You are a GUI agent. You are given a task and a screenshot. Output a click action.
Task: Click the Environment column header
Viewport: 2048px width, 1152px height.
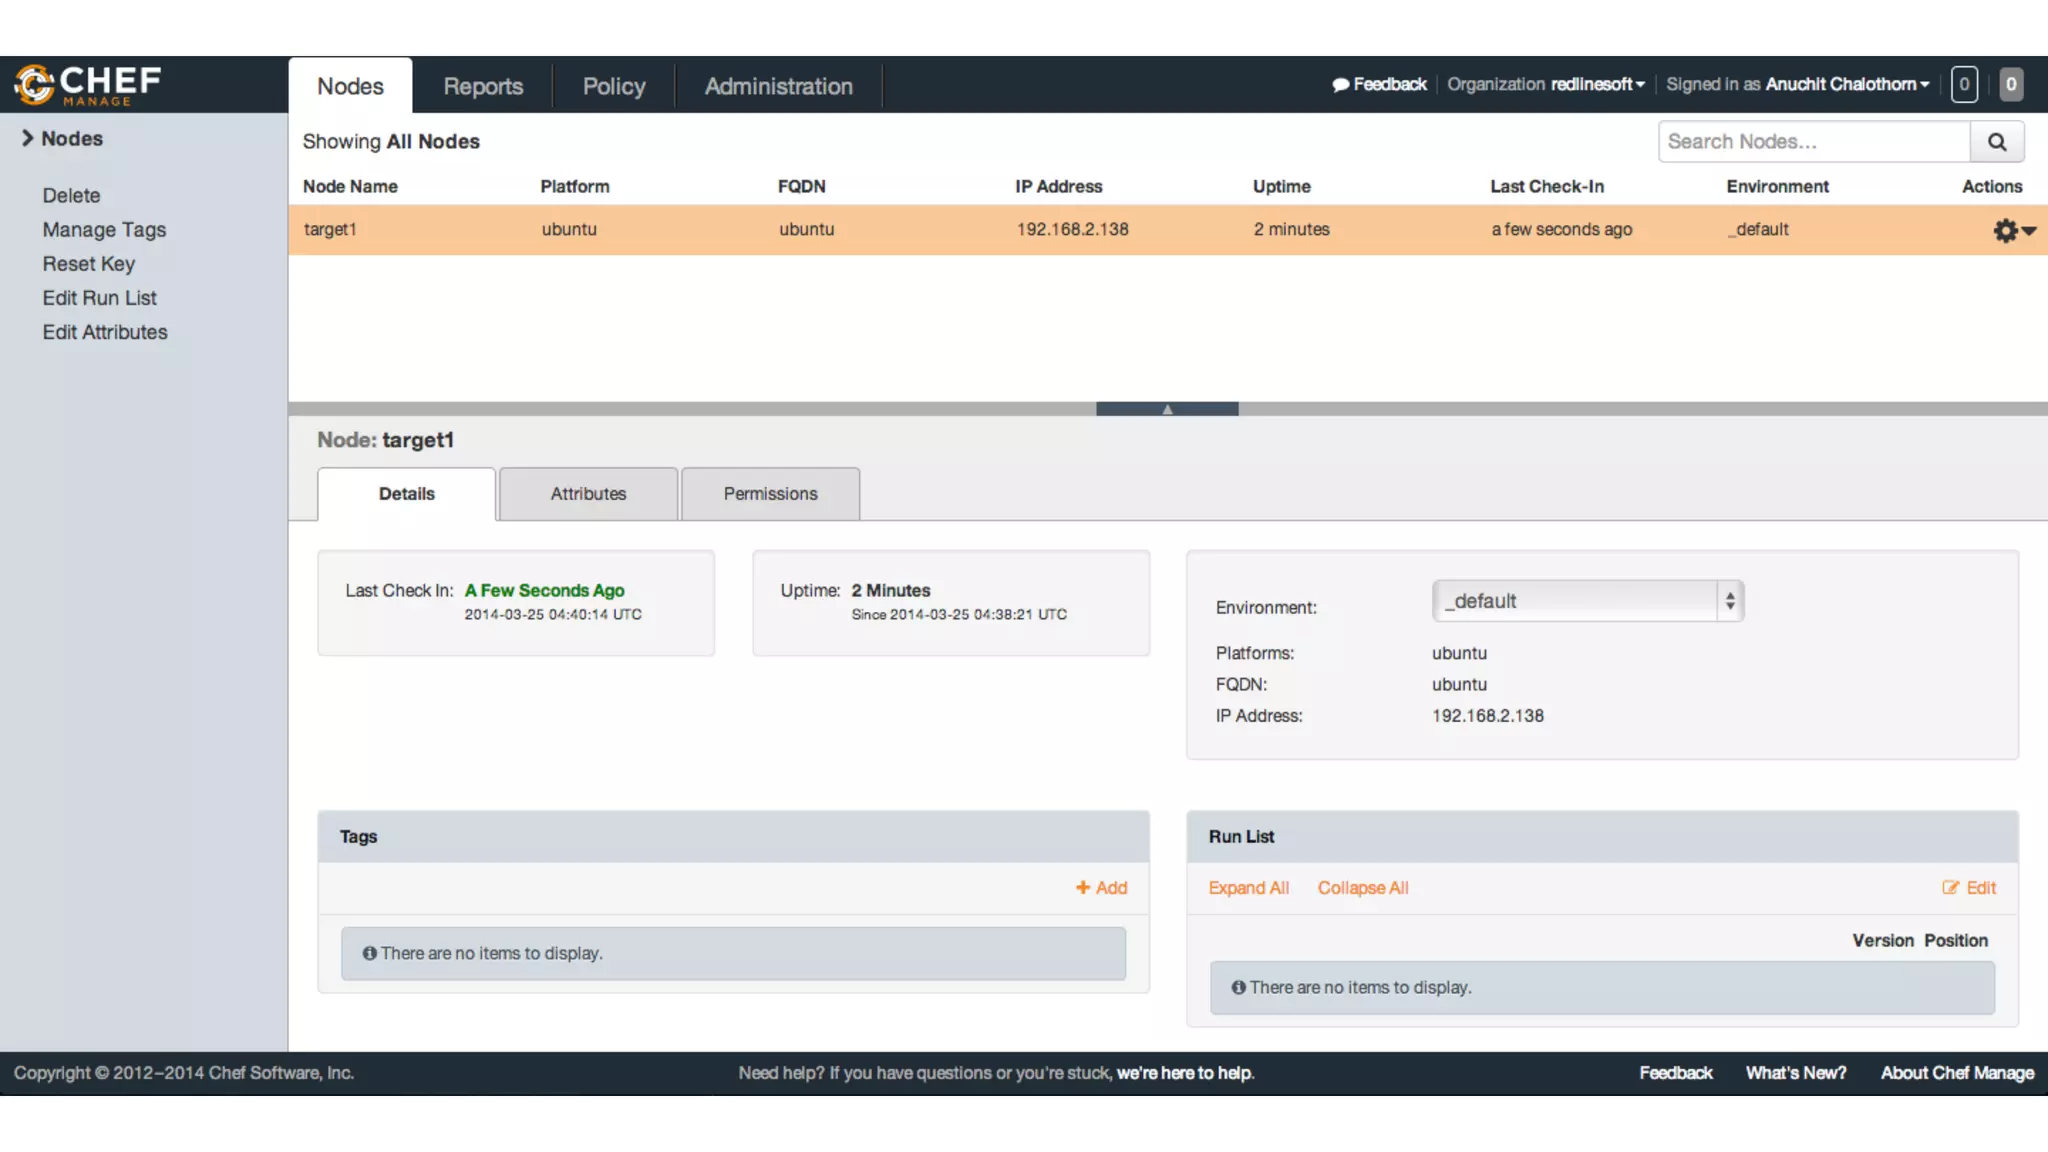point(1778,186)
